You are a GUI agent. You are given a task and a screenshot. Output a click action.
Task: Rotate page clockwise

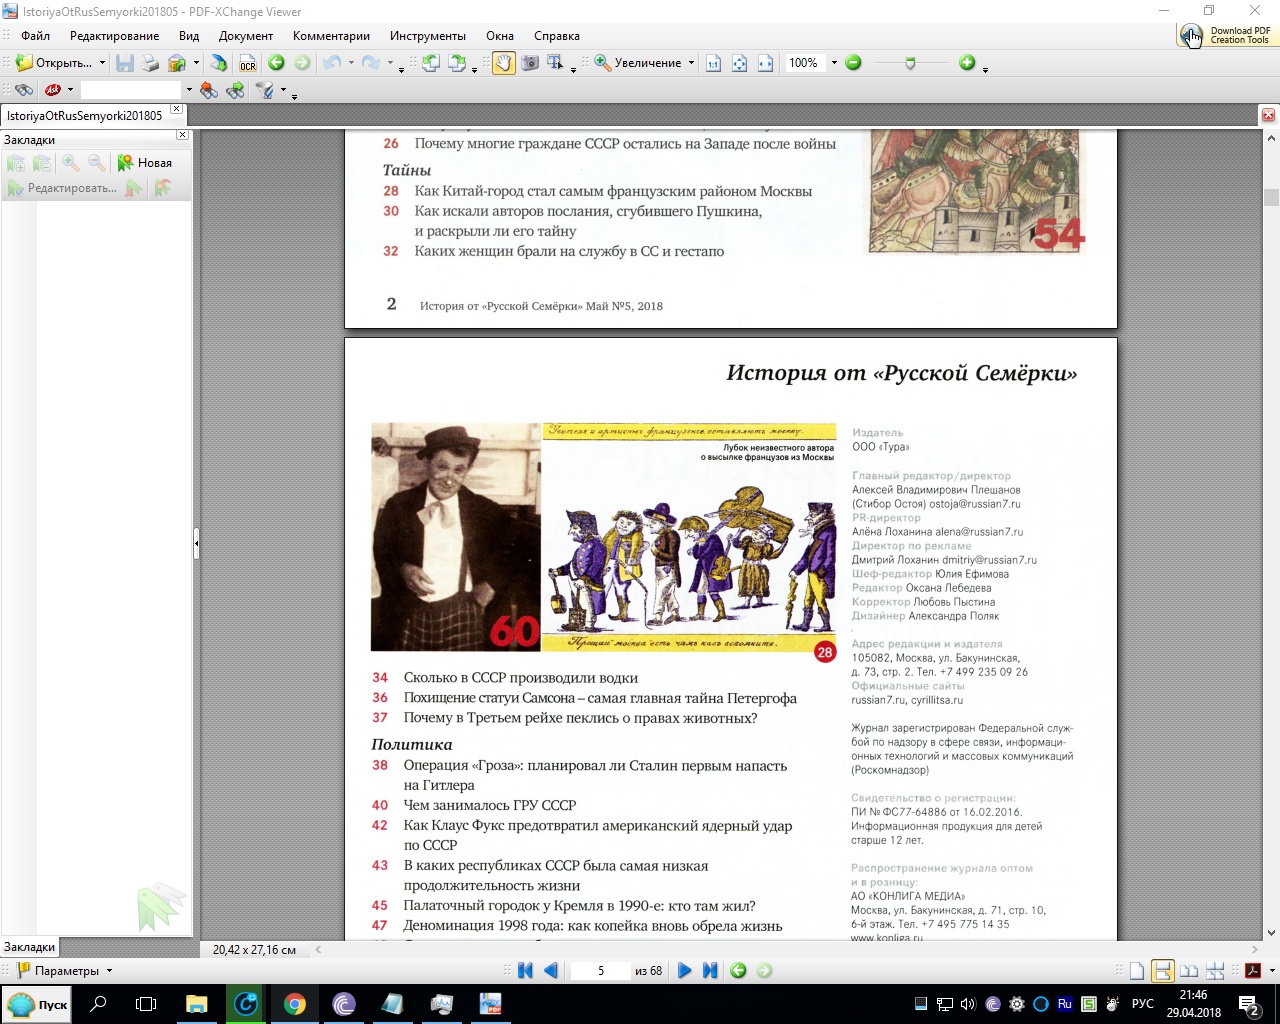[457, 63]
